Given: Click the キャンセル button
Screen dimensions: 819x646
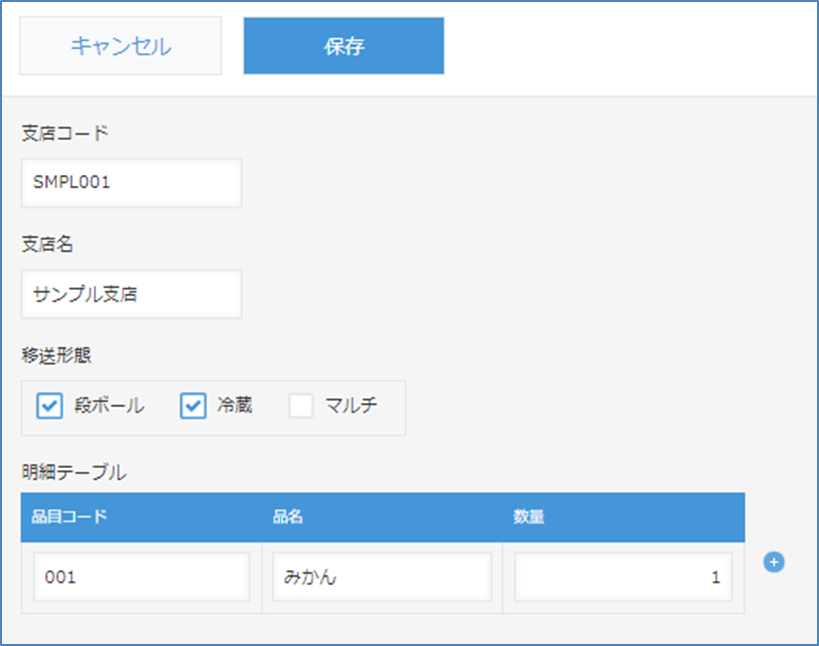Looking at the screenshot, I should [x=121, y=46].
